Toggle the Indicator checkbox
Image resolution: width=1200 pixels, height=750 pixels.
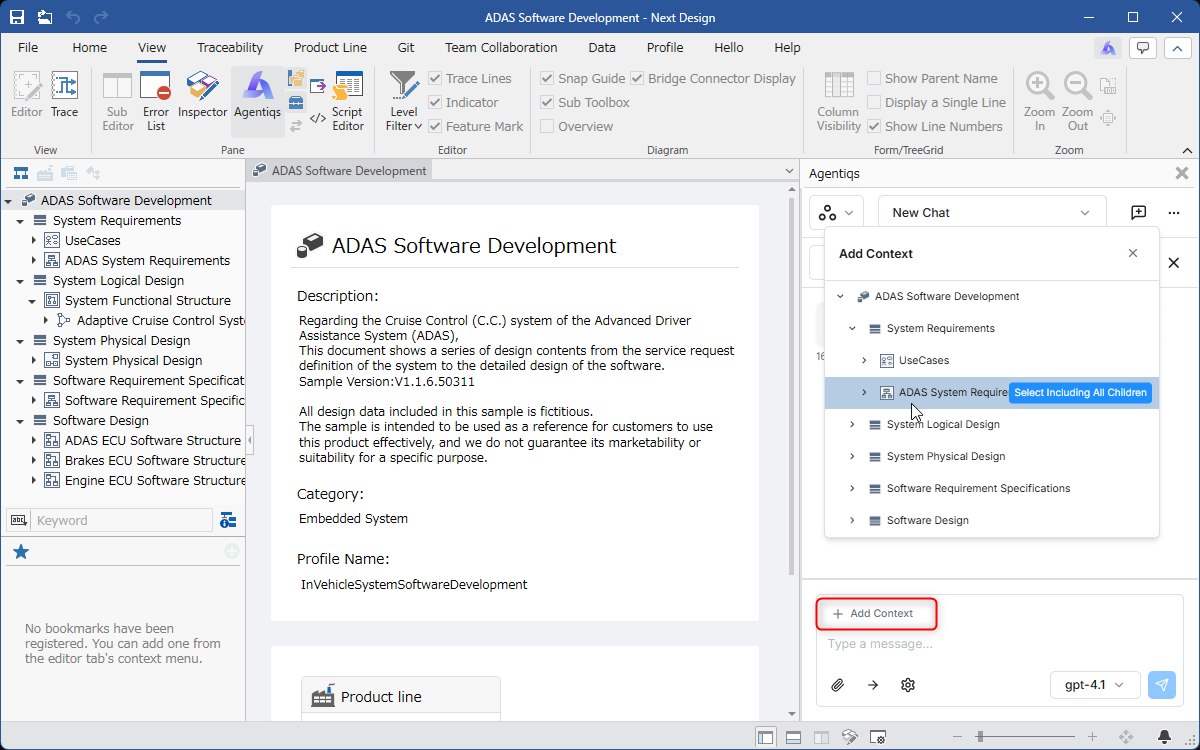click(x=436, y=102)
